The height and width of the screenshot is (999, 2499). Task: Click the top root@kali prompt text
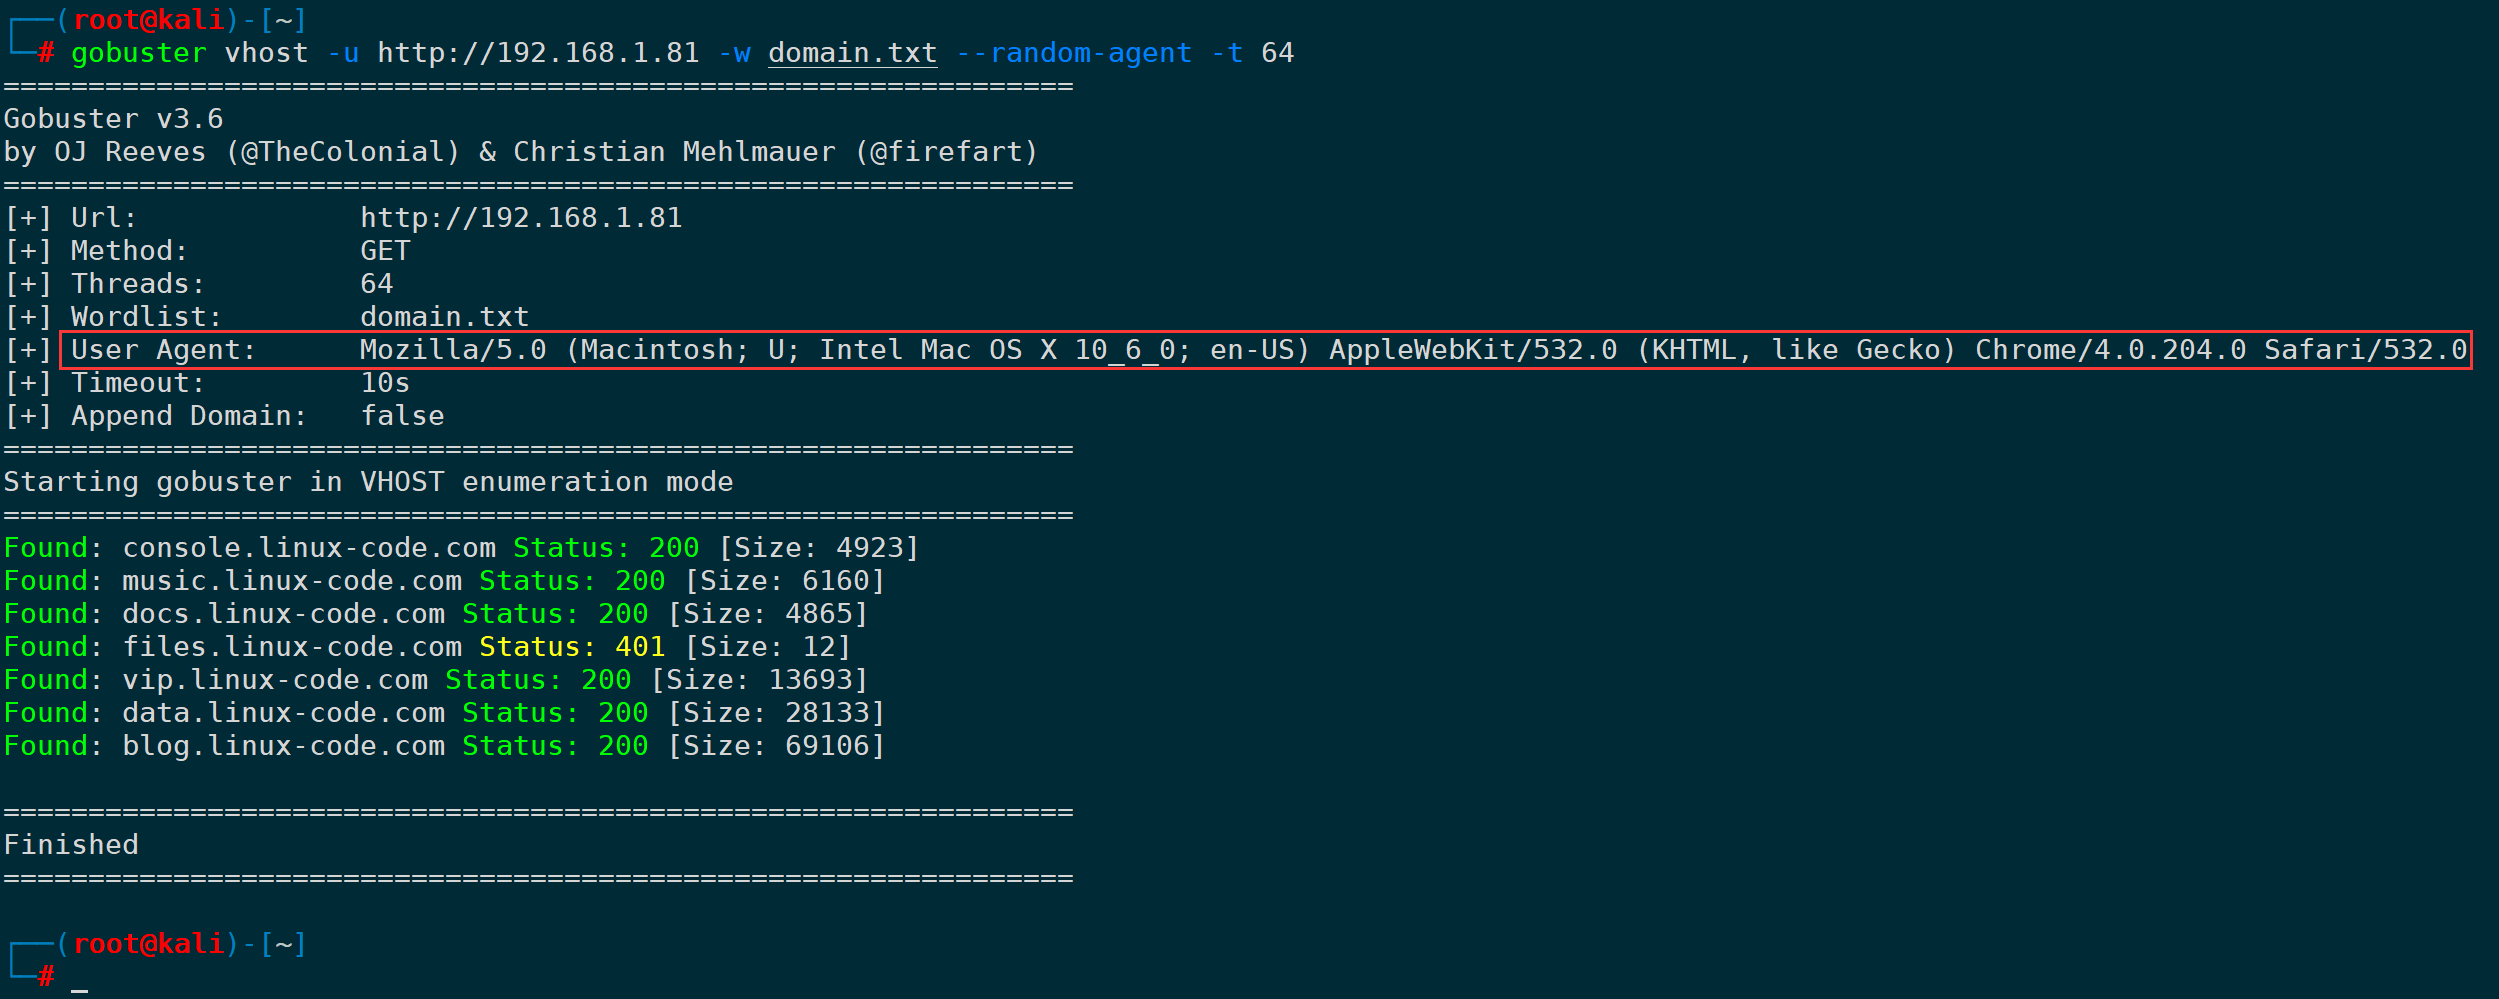148,20
